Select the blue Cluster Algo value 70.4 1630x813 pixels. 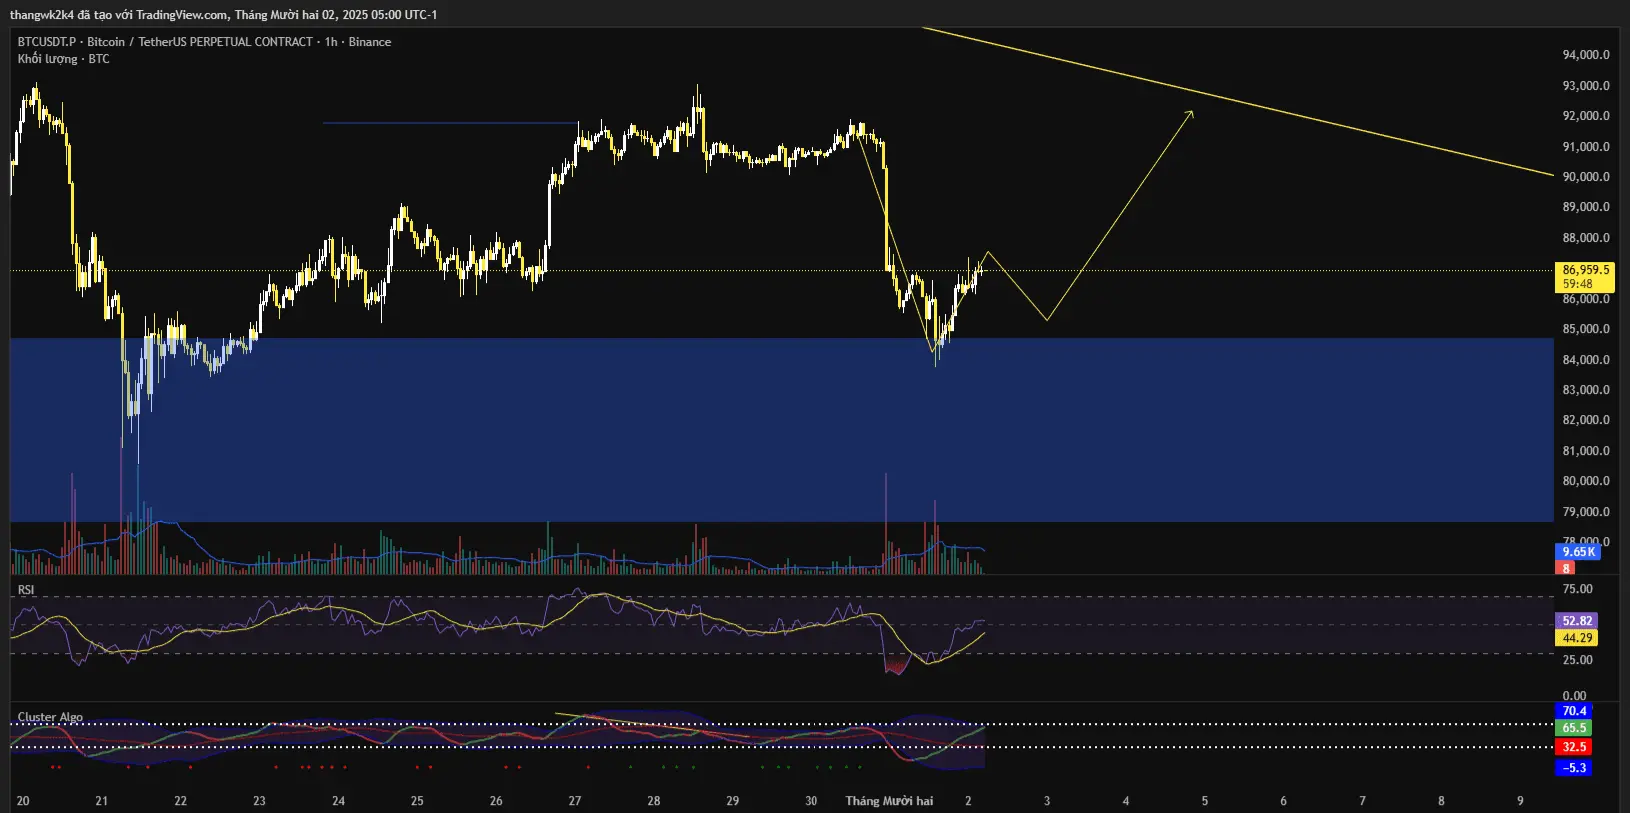[x=1574, y=711]
